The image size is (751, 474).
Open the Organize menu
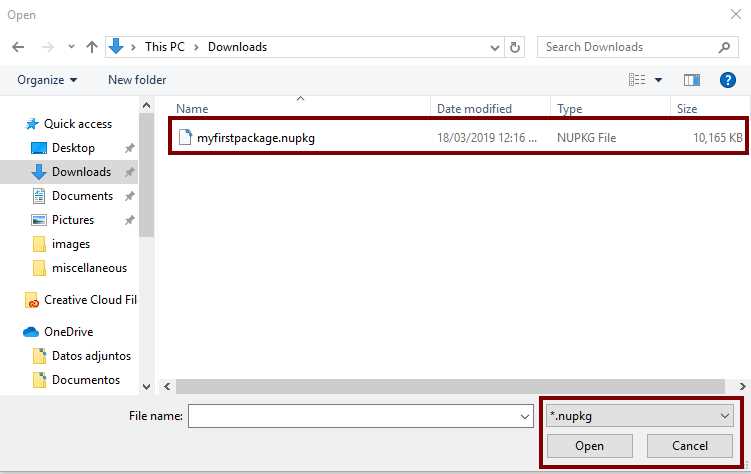pos(47,80)
